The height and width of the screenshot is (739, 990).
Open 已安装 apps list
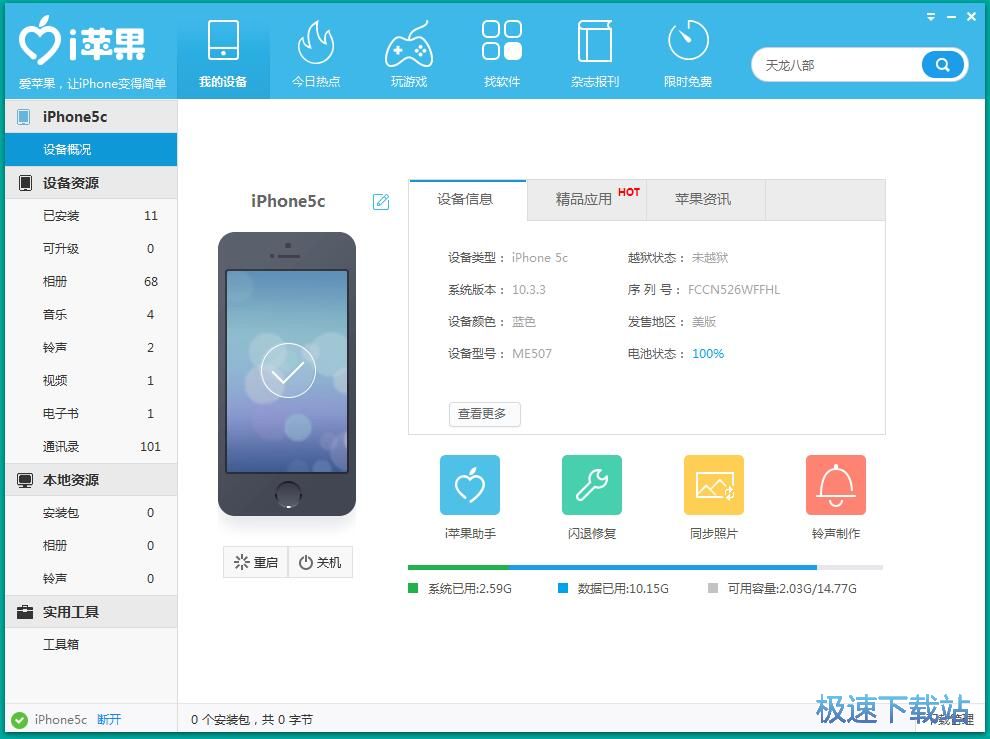91,216
